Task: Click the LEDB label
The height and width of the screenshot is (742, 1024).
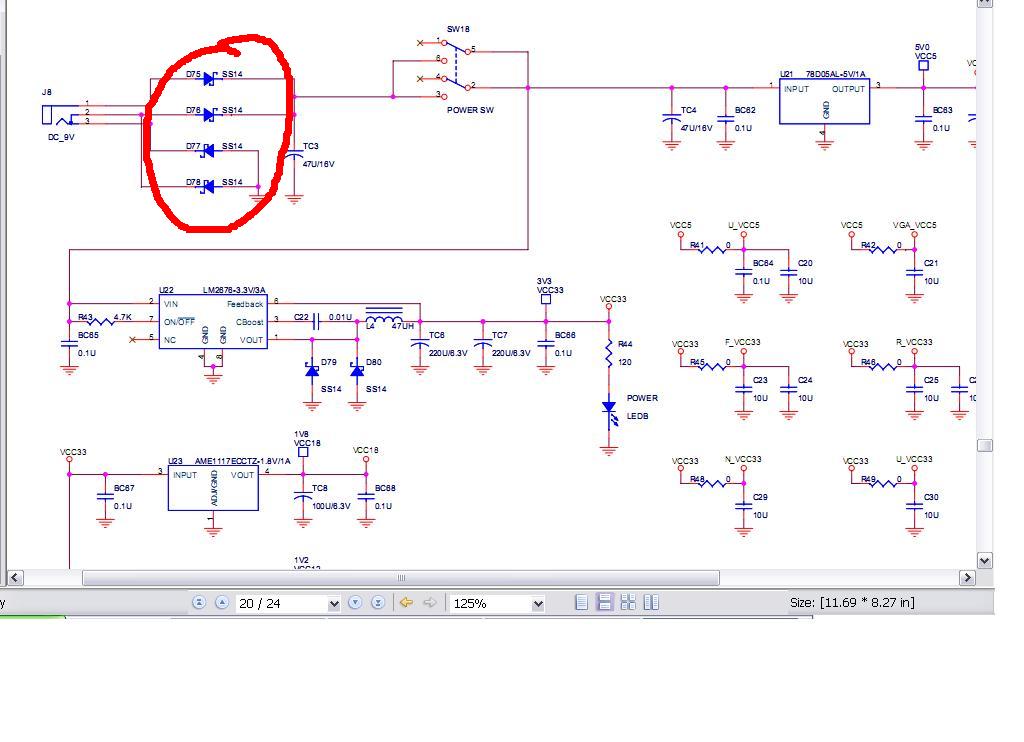Action: point(637,416)
